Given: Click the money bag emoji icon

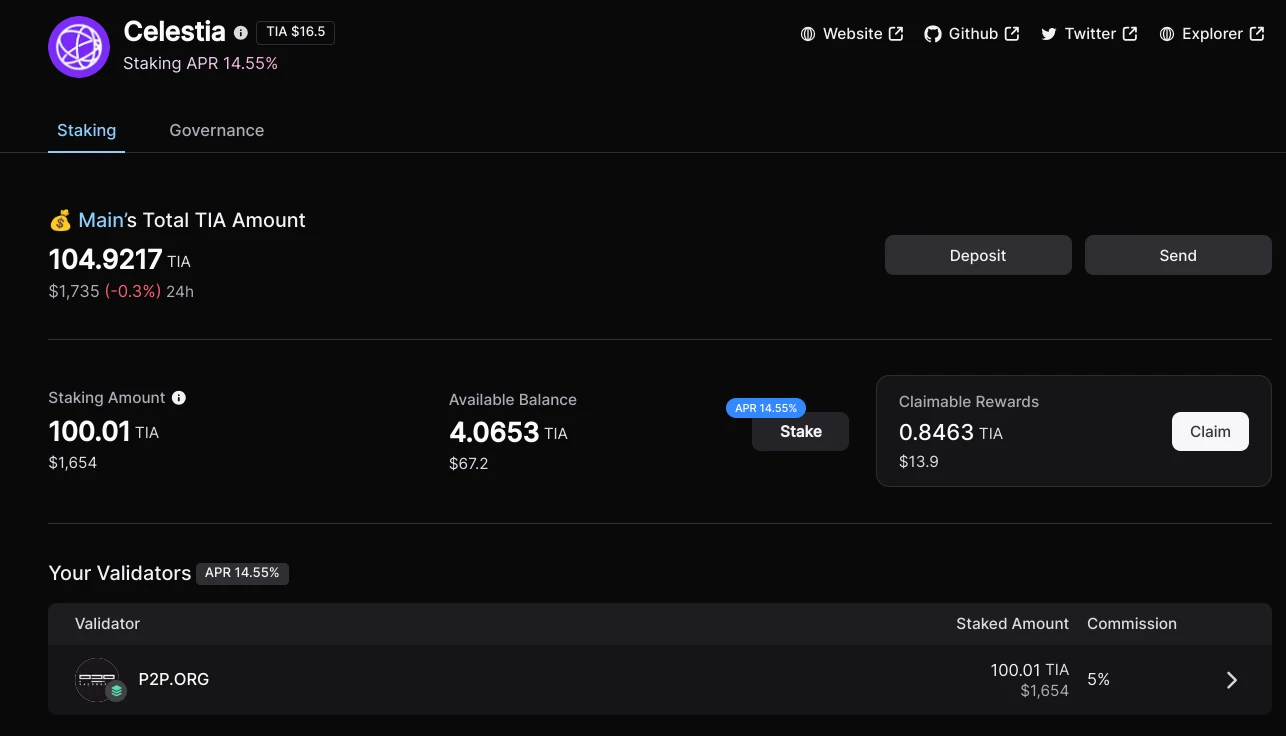Looking at the screenshot, I should [x=60, y=220].
